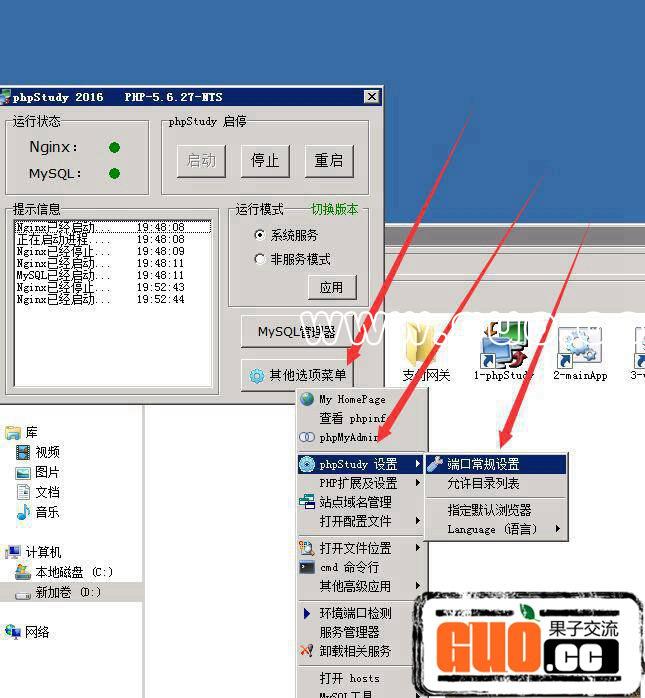The width and height of the screenshot is (645, 698).
Task: Choose 允许目录列表 from submenu
Action: tap(496, 483)
